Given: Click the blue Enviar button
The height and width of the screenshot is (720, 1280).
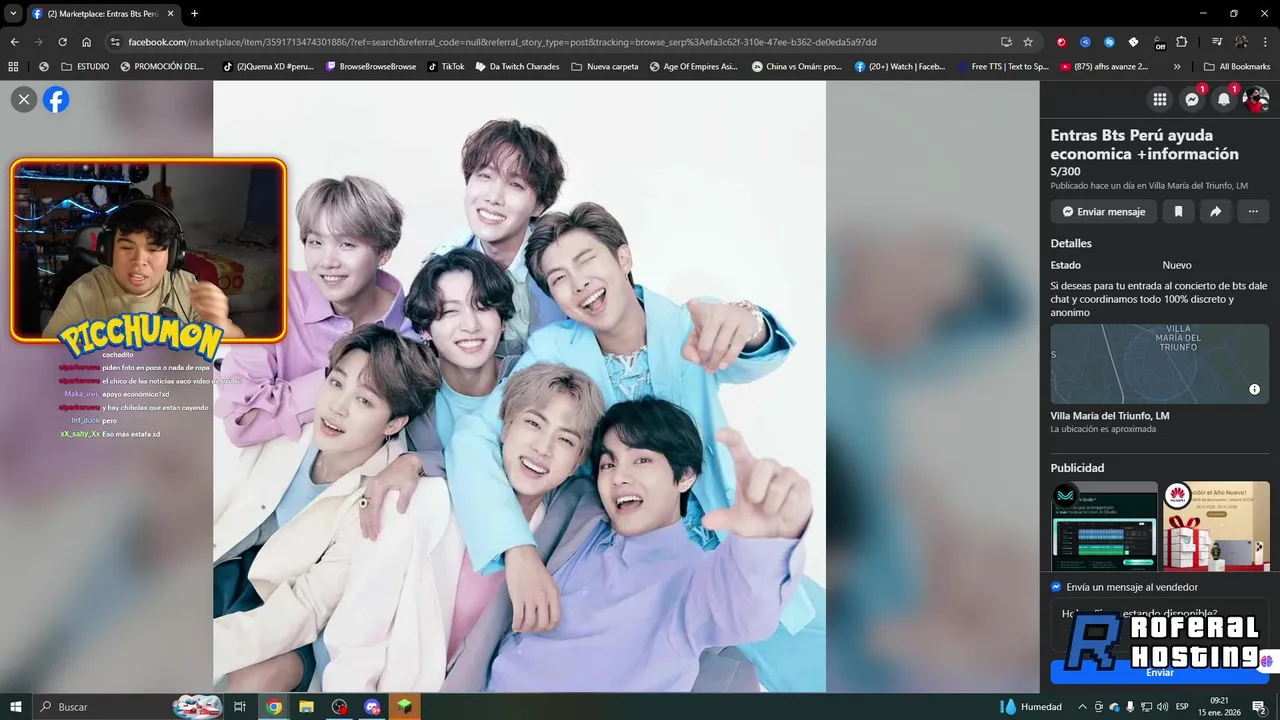Looking at the screenshot, I should tap(1160, 672).
